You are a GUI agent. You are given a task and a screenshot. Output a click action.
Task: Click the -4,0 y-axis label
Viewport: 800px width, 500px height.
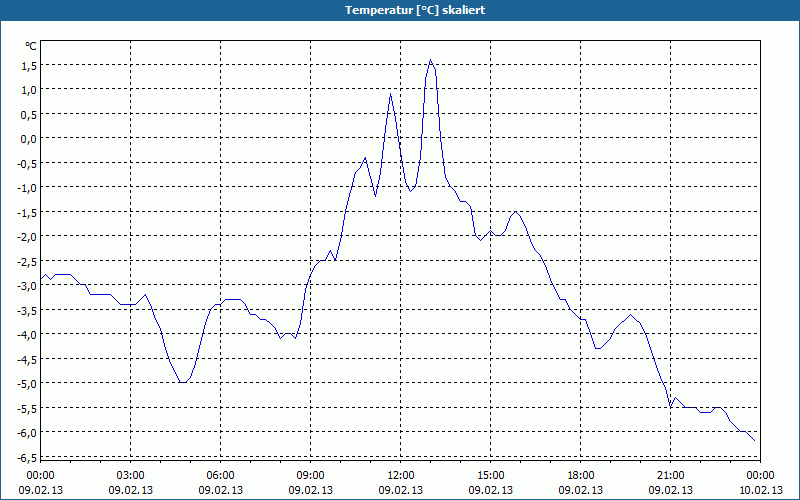(x=27, y=335)
